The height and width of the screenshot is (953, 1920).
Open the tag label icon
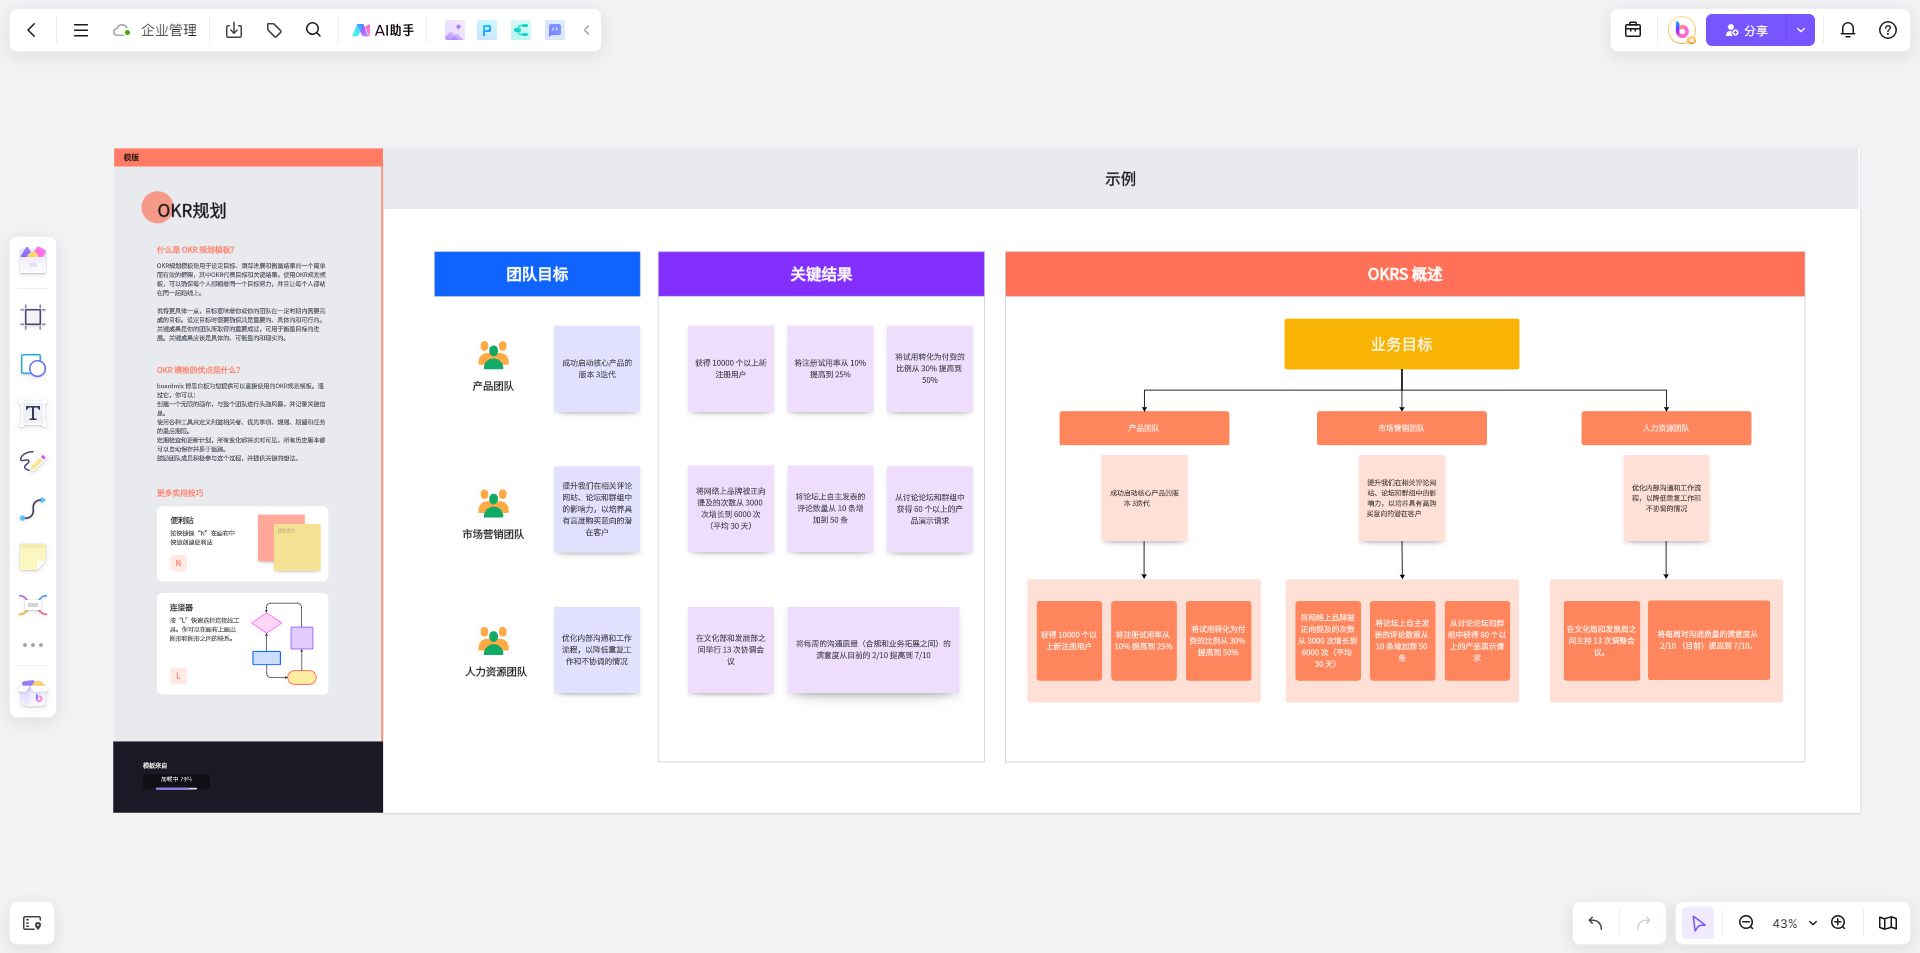pyautogui.click(x=274, y=30)
